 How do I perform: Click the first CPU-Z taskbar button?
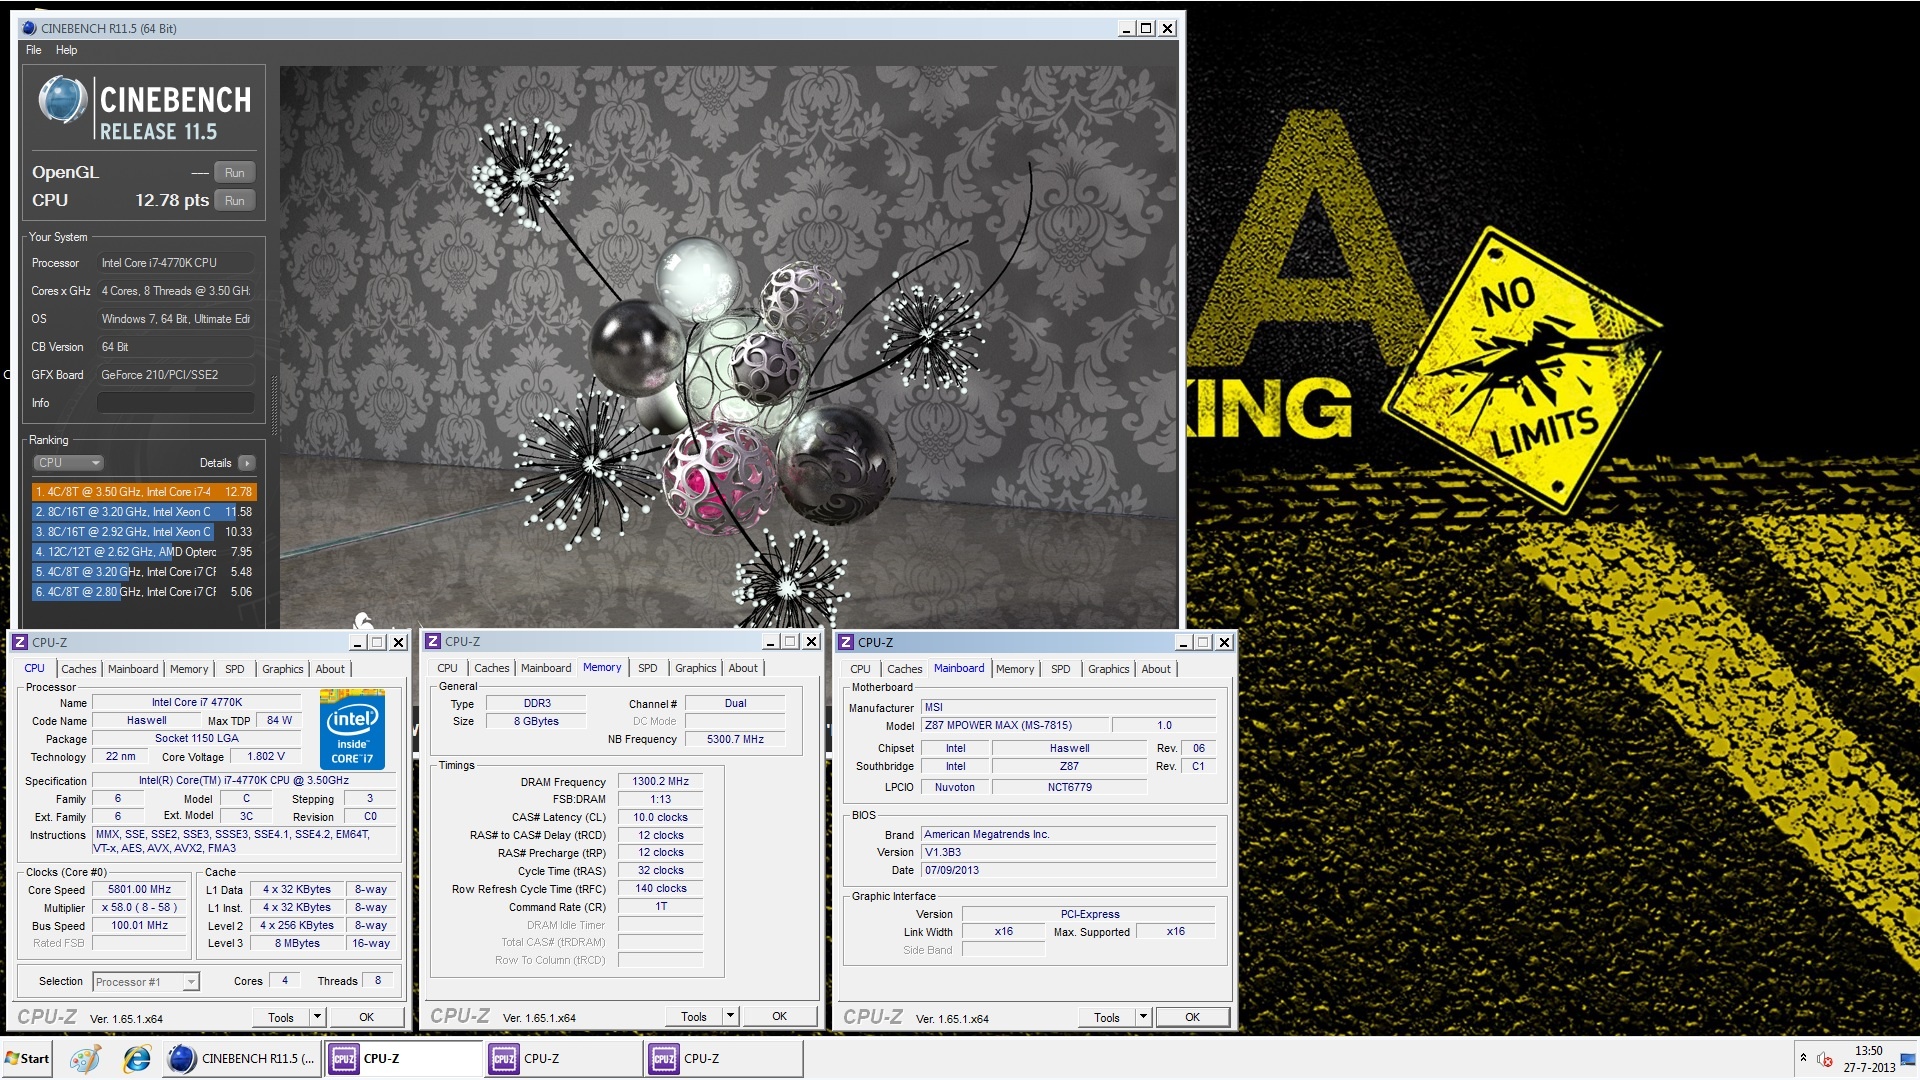[x=403, y=1059]
